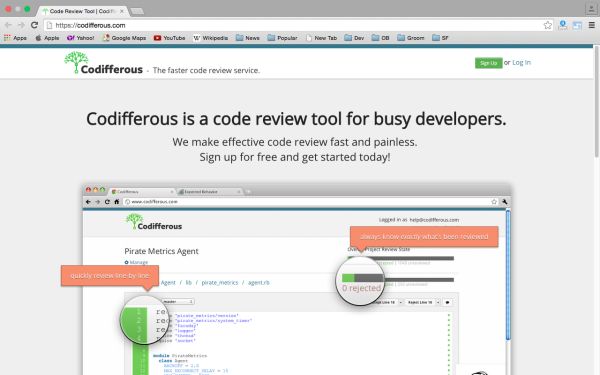Click the 'Sign up for free and get started today!' text
Image resolution: width=600 pixels, height=375 pixels.
295,157
